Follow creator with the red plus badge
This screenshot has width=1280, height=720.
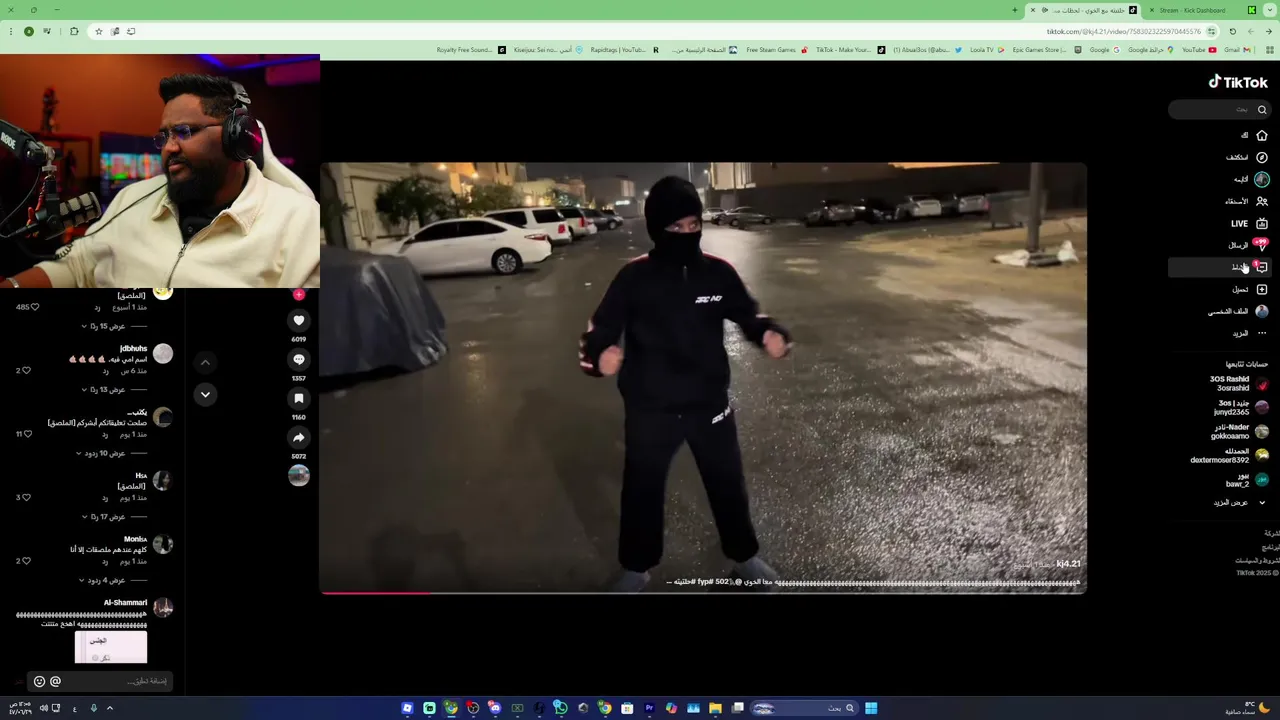coord(298,295)
